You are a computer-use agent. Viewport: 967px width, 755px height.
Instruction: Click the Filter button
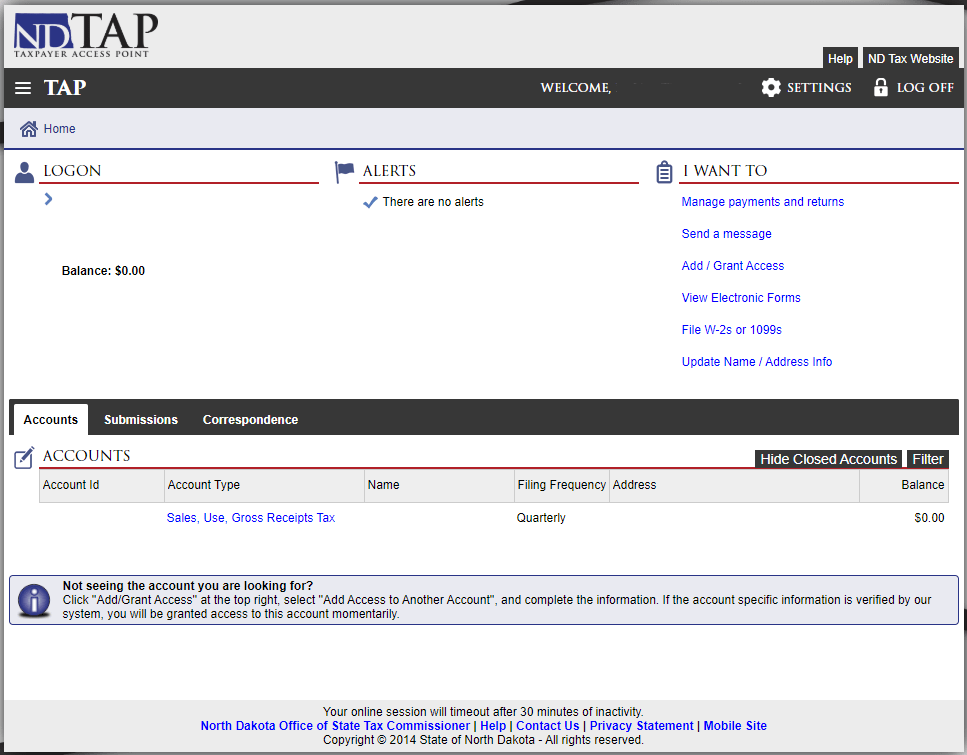point(928,459)
